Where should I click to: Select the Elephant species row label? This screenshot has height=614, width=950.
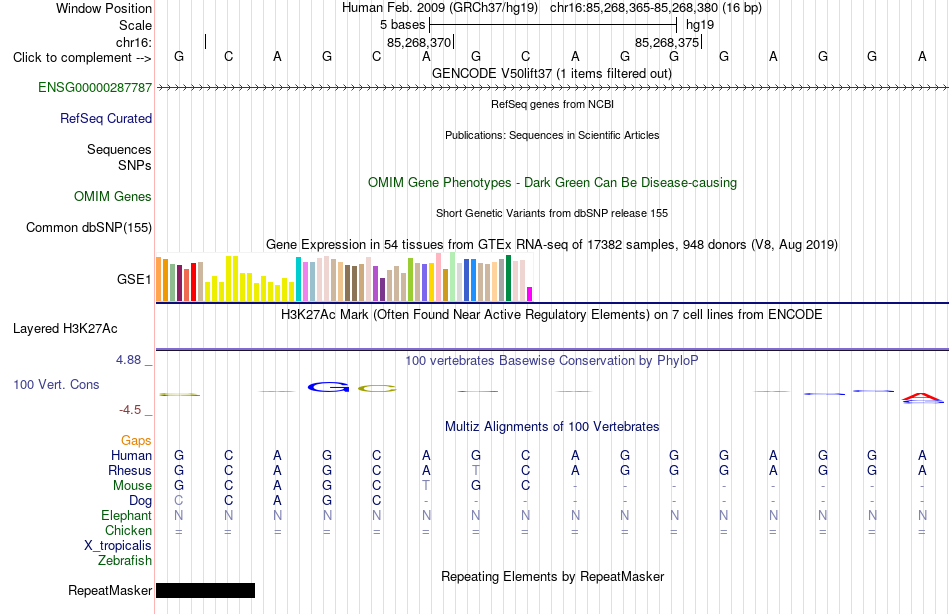126,516
